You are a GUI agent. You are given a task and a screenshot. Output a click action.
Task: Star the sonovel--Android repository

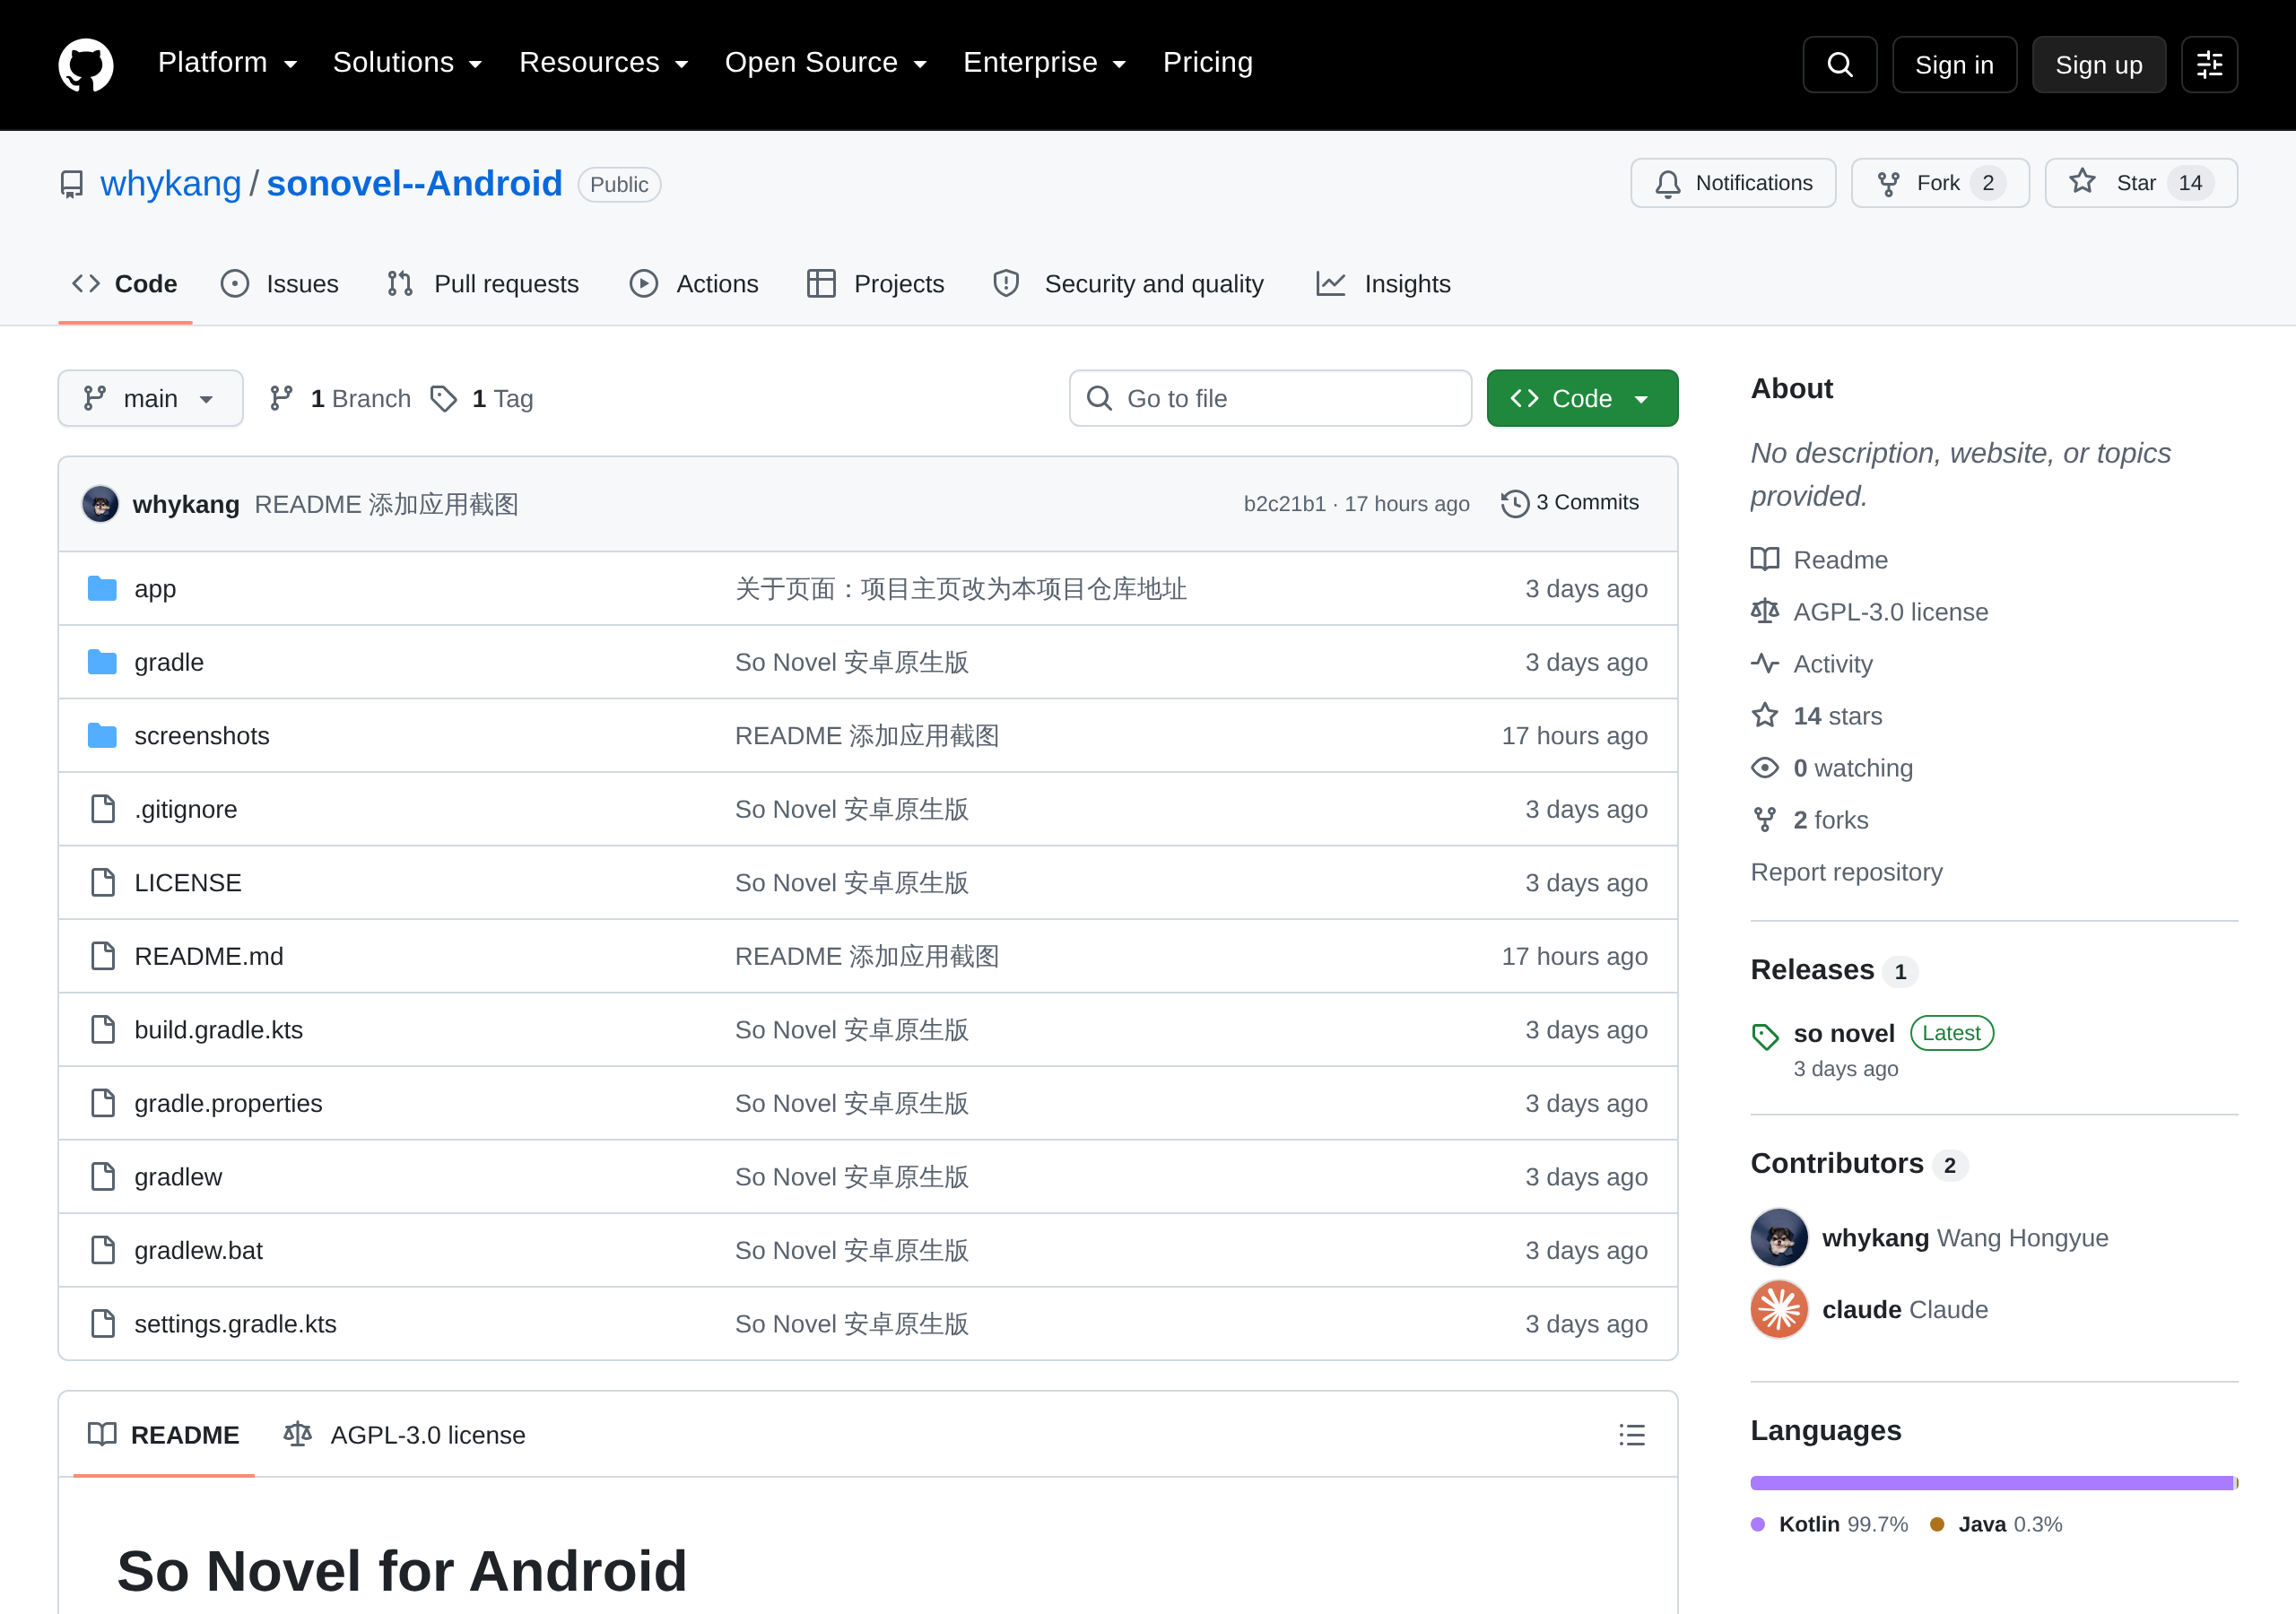pos(2140,183)
